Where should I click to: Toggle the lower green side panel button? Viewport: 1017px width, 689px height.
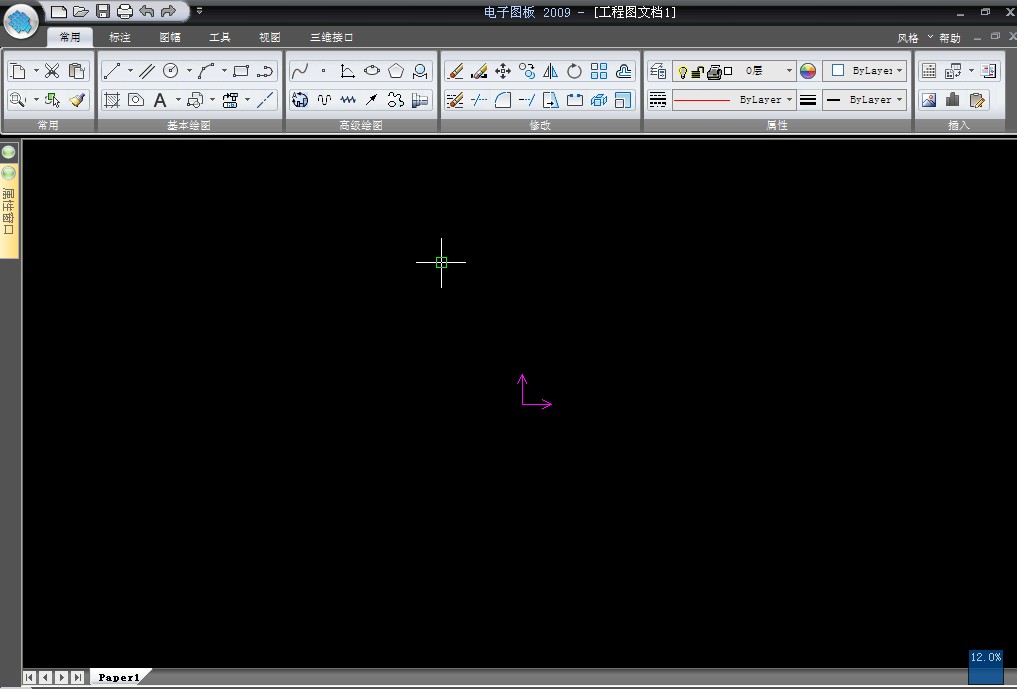[x=8, y=173]
